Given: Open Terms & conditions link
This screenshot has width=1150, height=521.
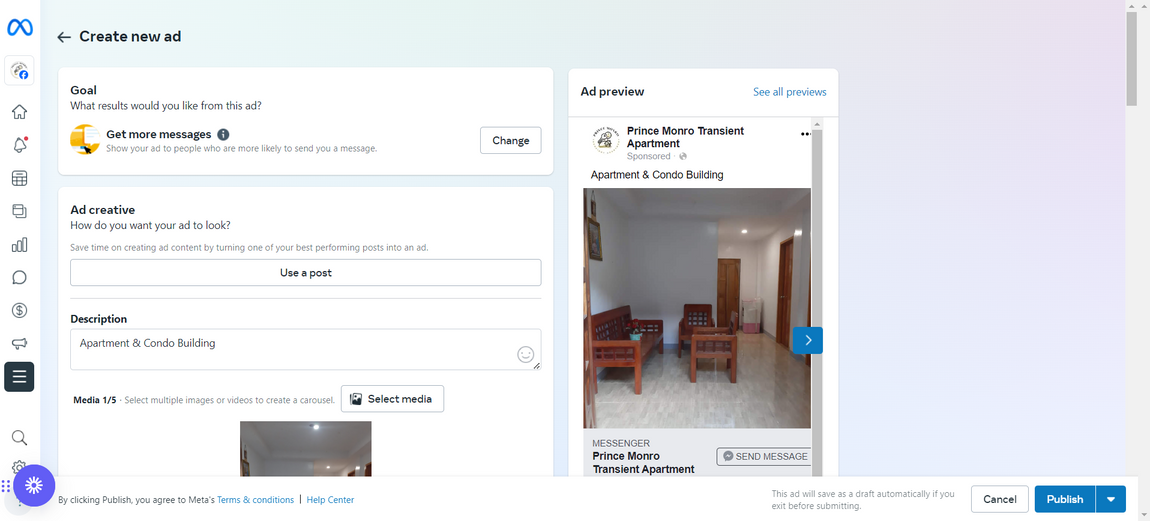Looking at the screenshot, I should pos(255,500).
